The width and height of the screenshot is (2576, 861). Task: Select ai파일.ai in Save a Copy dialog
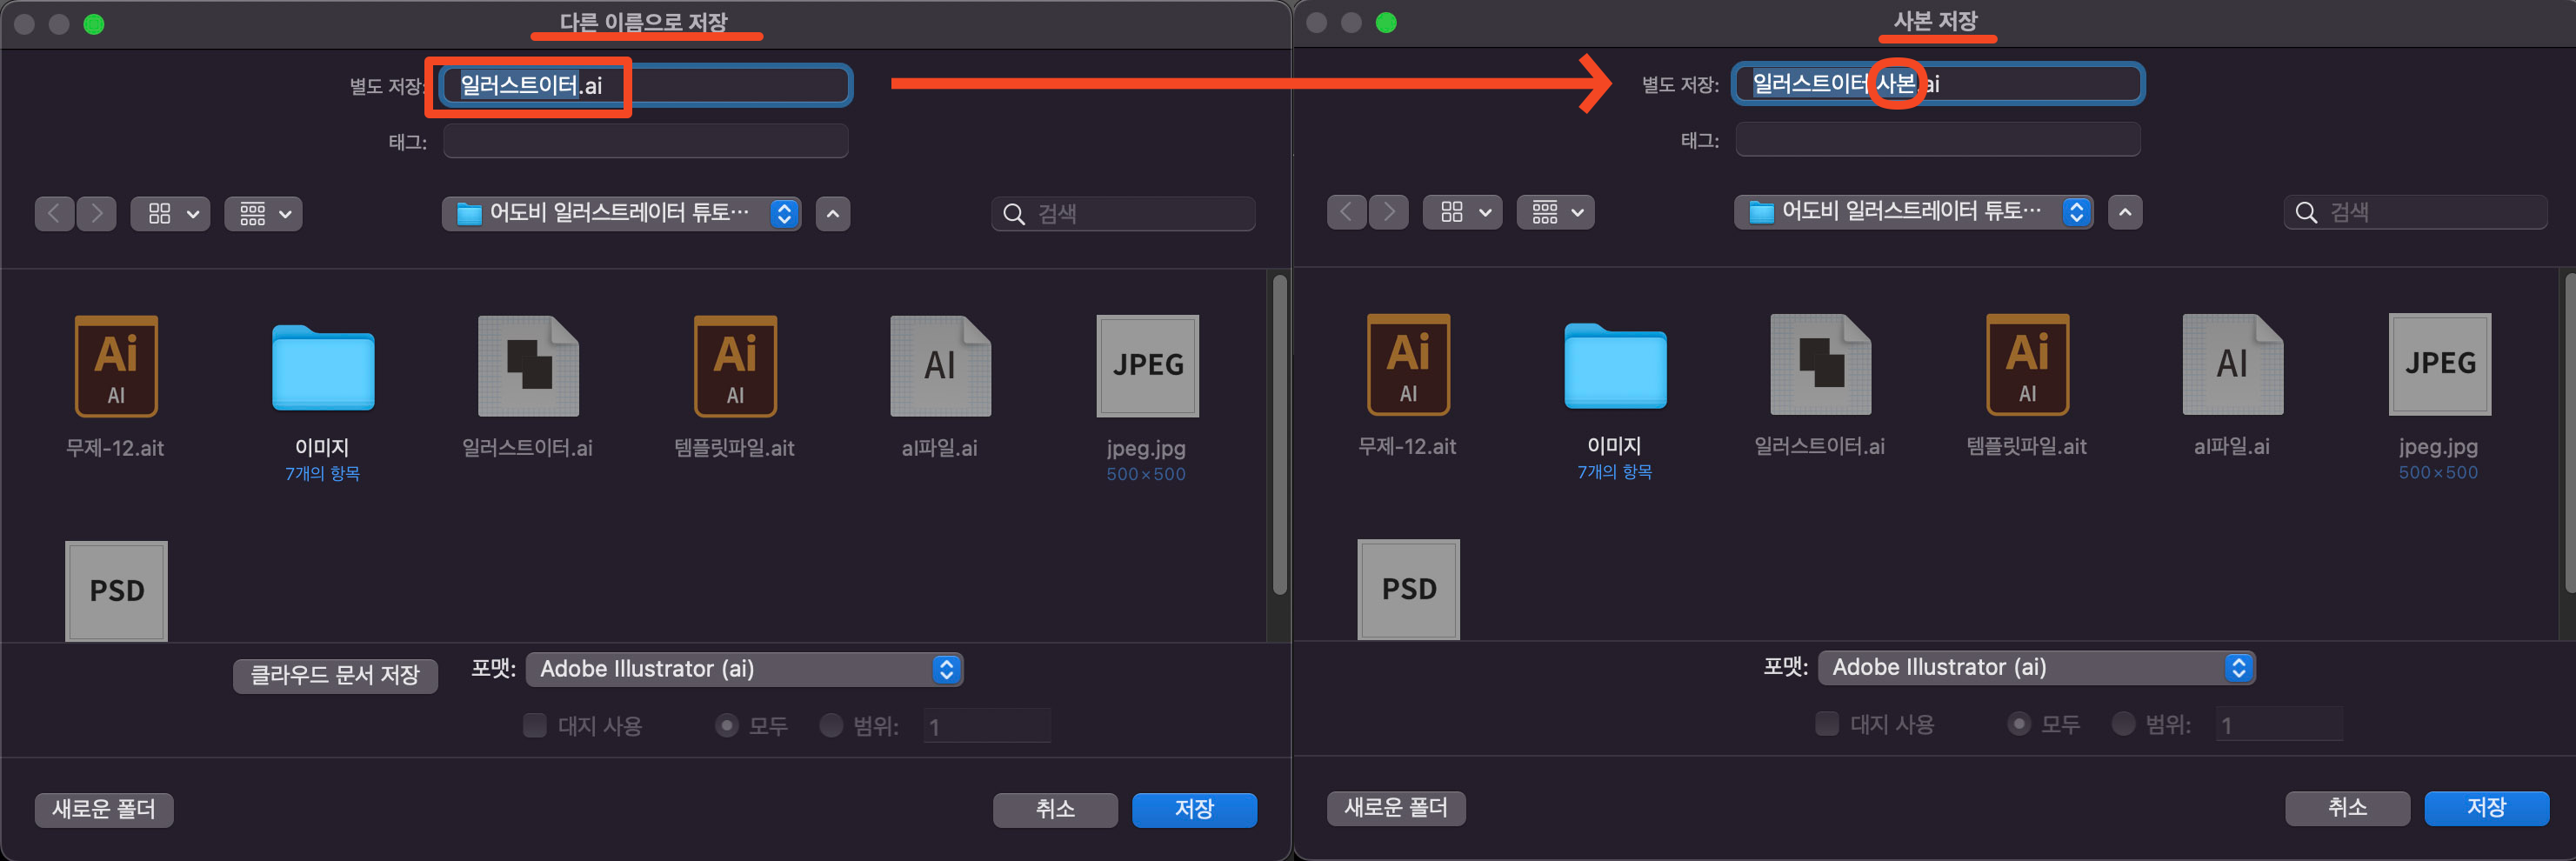click(2232, 364)
